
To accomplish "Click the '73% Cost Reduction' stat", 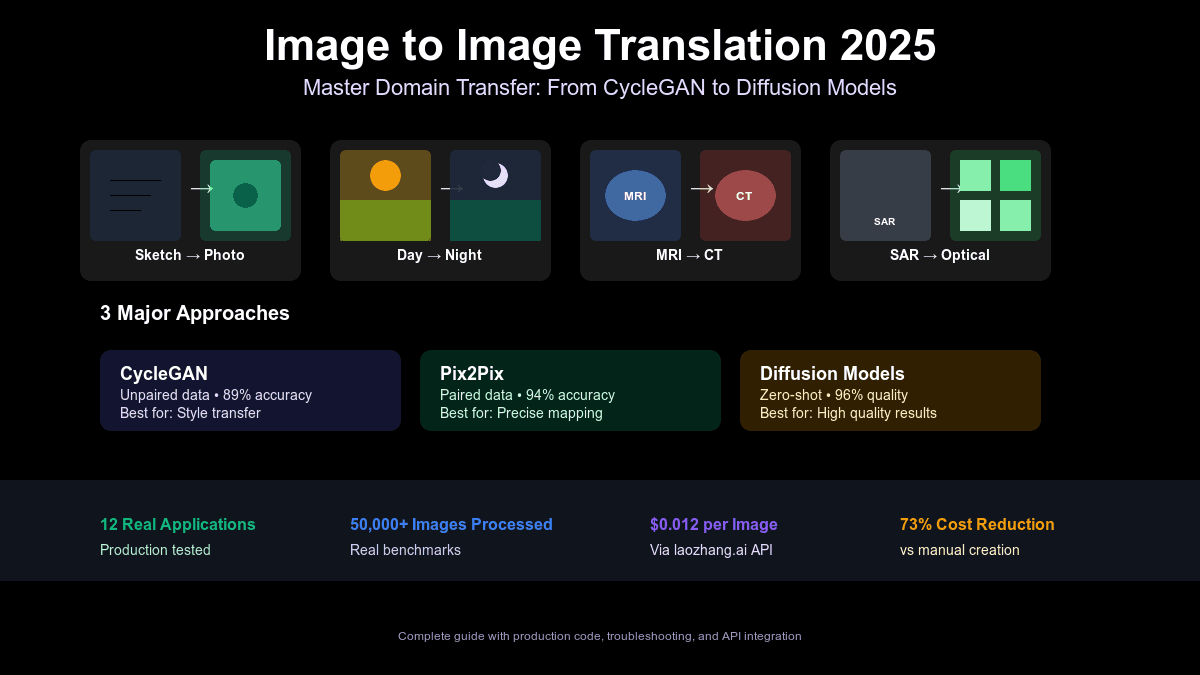I will (977, 524).
